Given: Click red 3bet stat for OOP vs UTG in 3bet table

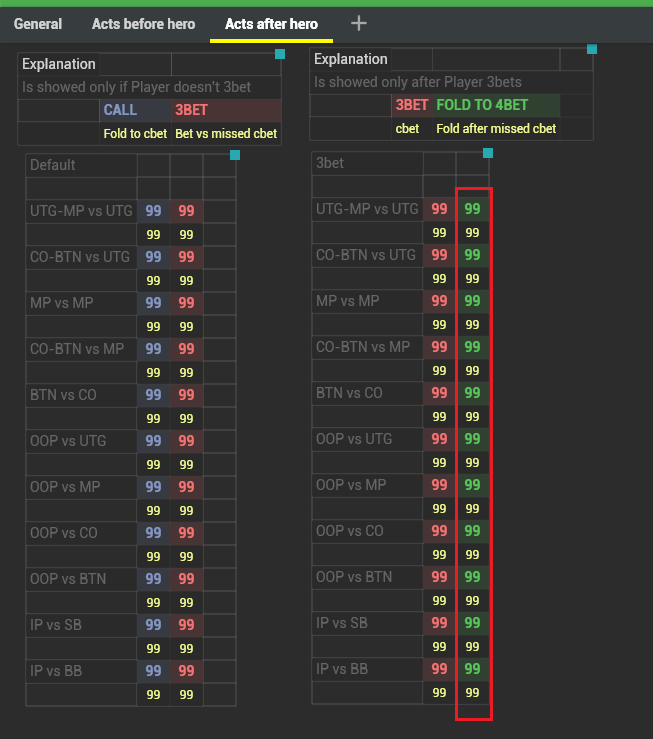Looking at the screenshot, I should click(439, 439).
